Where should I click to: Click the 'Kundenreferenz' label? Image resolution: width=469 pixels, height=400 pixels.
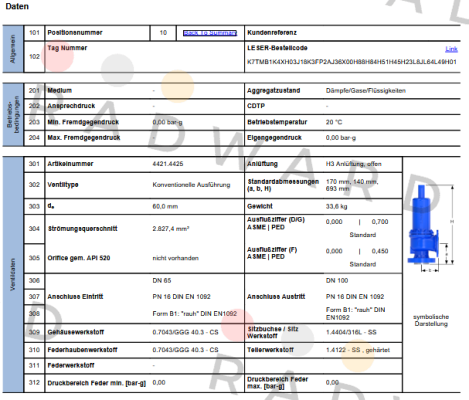coord(272,33)
